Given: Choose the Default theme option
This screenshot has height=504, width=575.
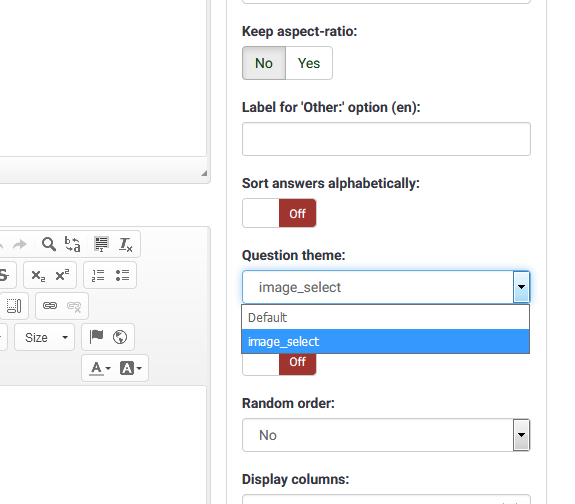Looking at the screenshot, I should [x=385, y=317].
